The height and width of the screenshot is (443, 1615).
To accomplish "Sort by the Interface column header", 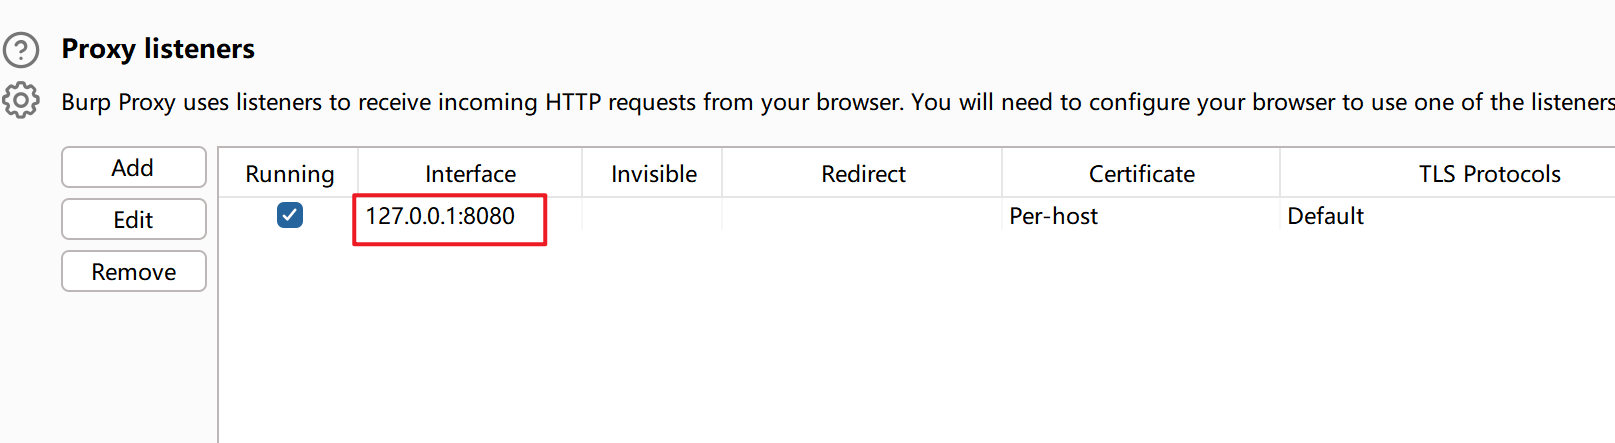I will [x=470, y=174].
